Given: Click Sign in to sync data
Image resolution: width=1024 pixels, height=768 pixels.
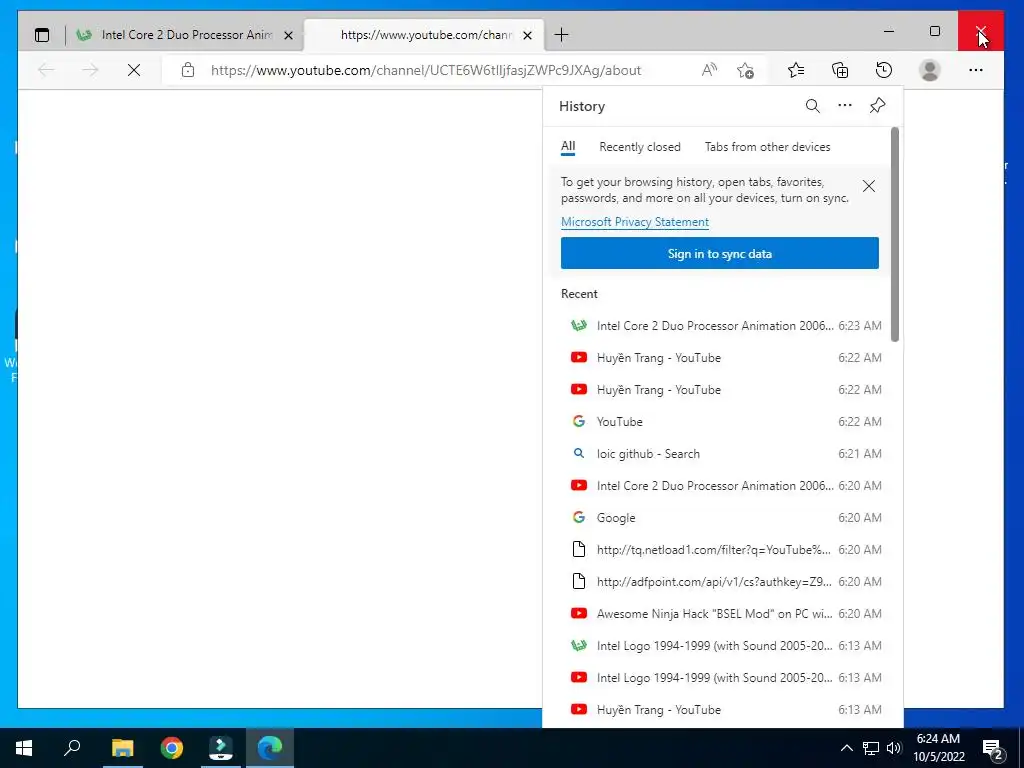Looking at the screenshot, I should [x=720, y=253].
